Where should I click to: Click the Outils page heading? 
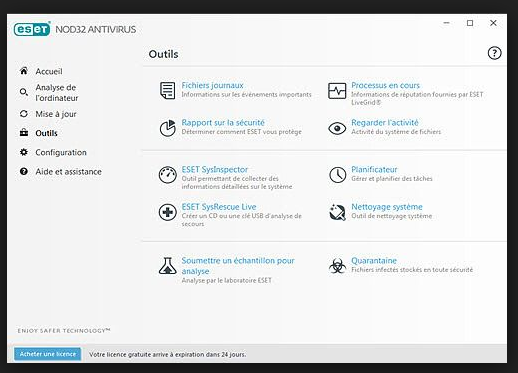click(x=163, y=54)
